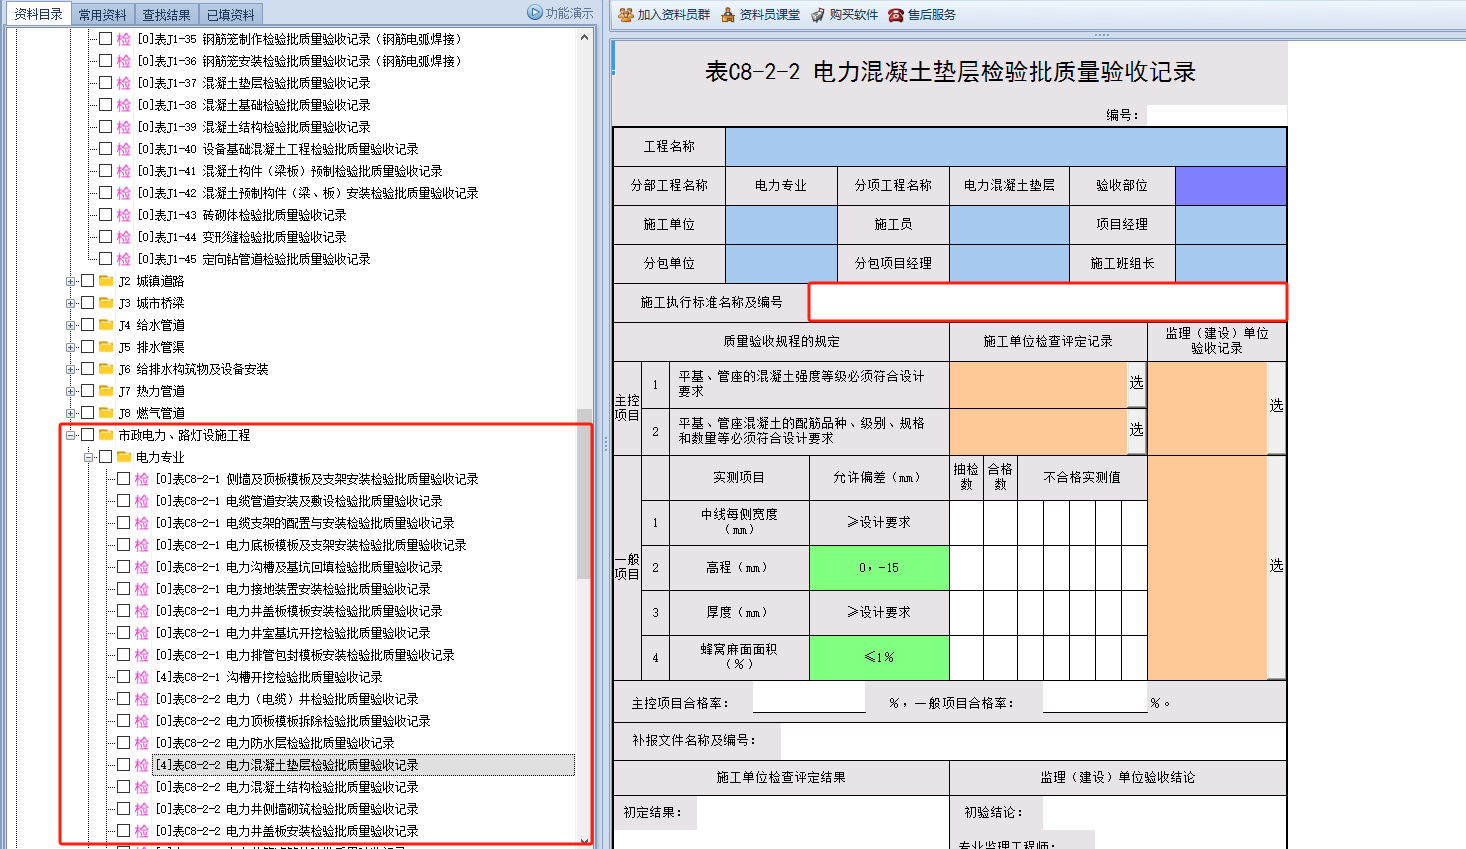Switch to the 资料目录 tab
Image resolution: width=1466 pixels, height=849 pixels.
coord(38,14)
